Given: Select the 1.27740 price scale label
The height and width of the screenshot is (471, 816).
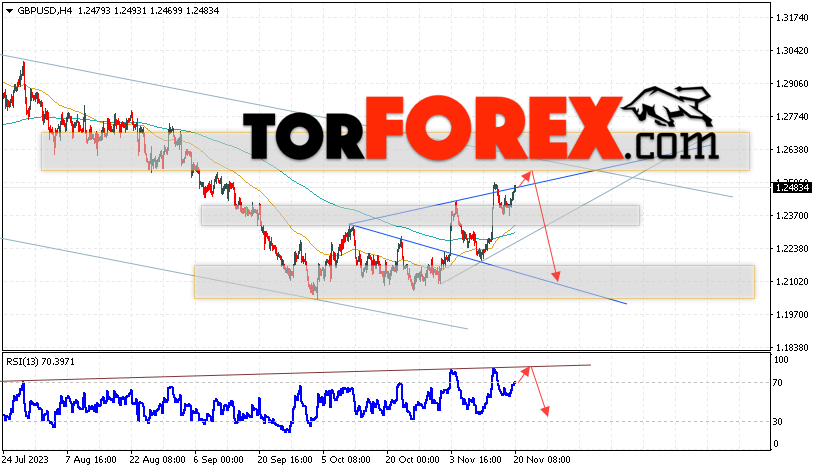Looking at the screenshot, I should click(x=792, y=117).
